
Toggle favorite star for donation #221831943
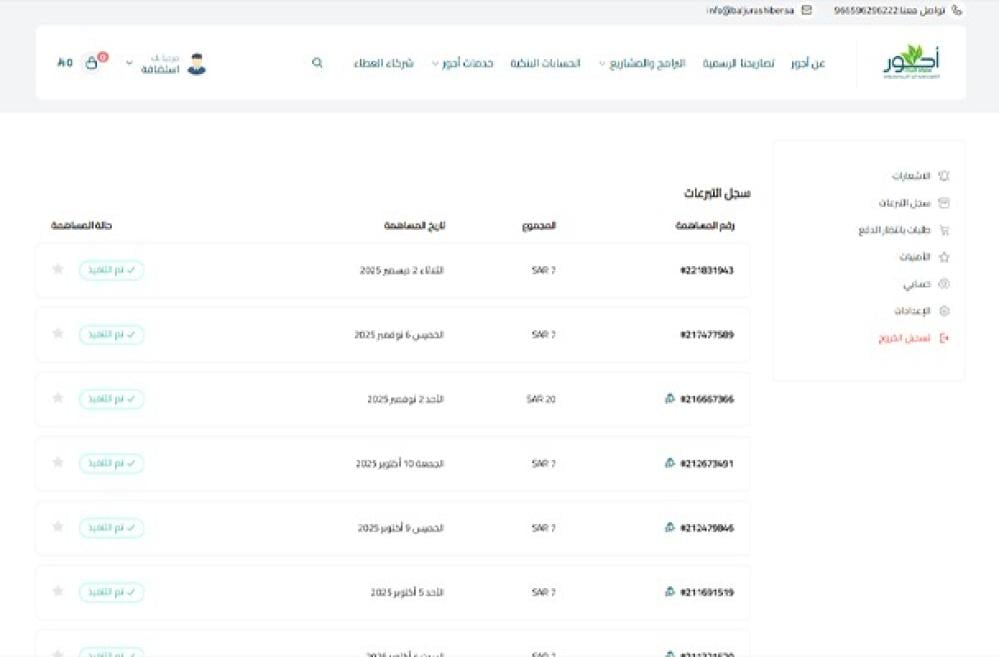click(x=58, y=269)
